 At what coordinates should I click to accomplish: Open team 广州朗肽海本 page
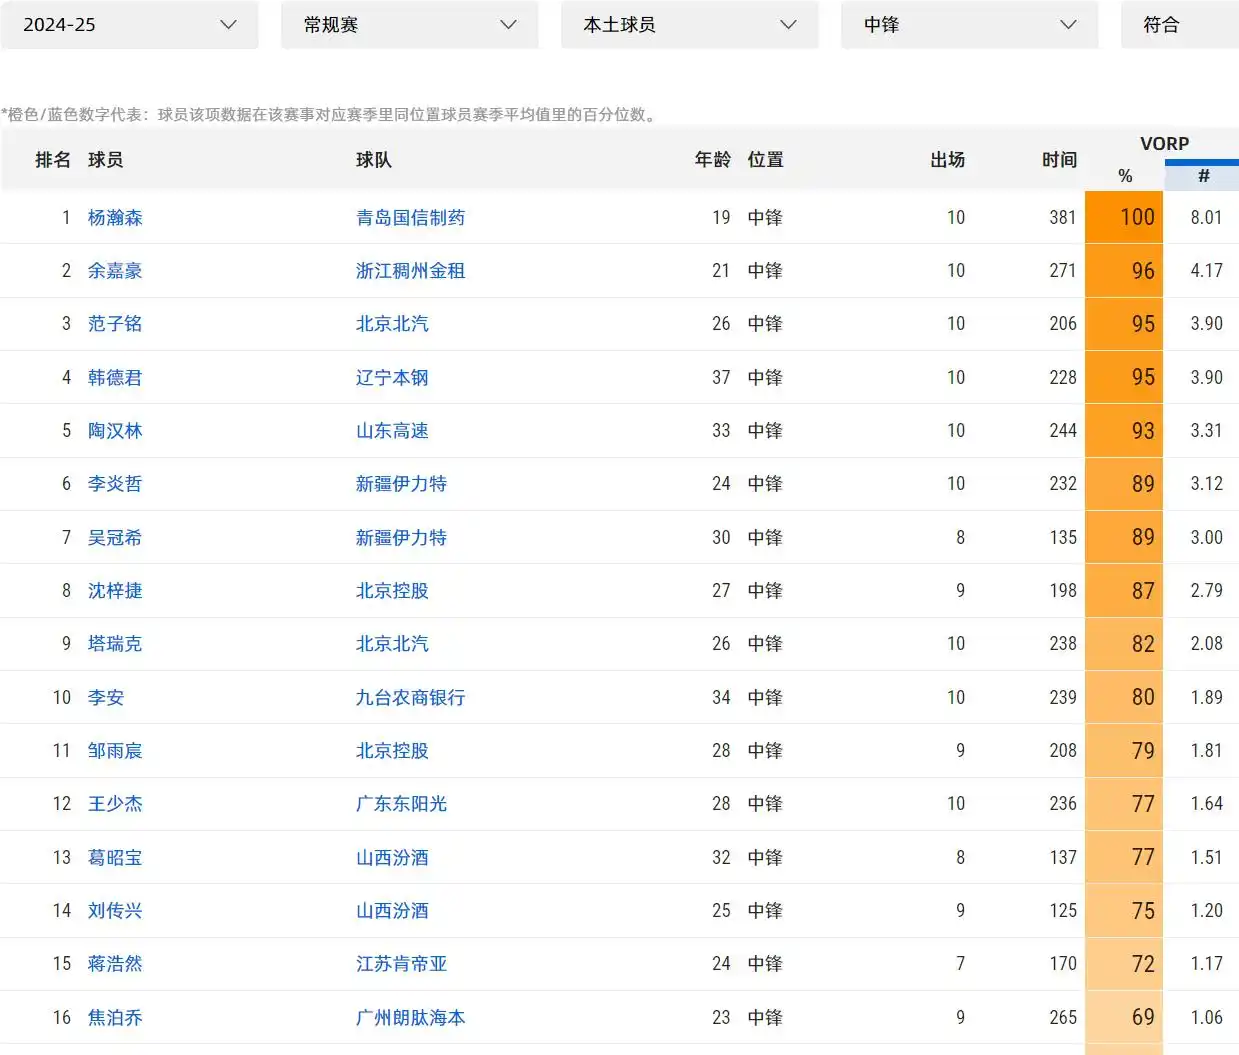pyautogui.click(x=411, y=1018)
